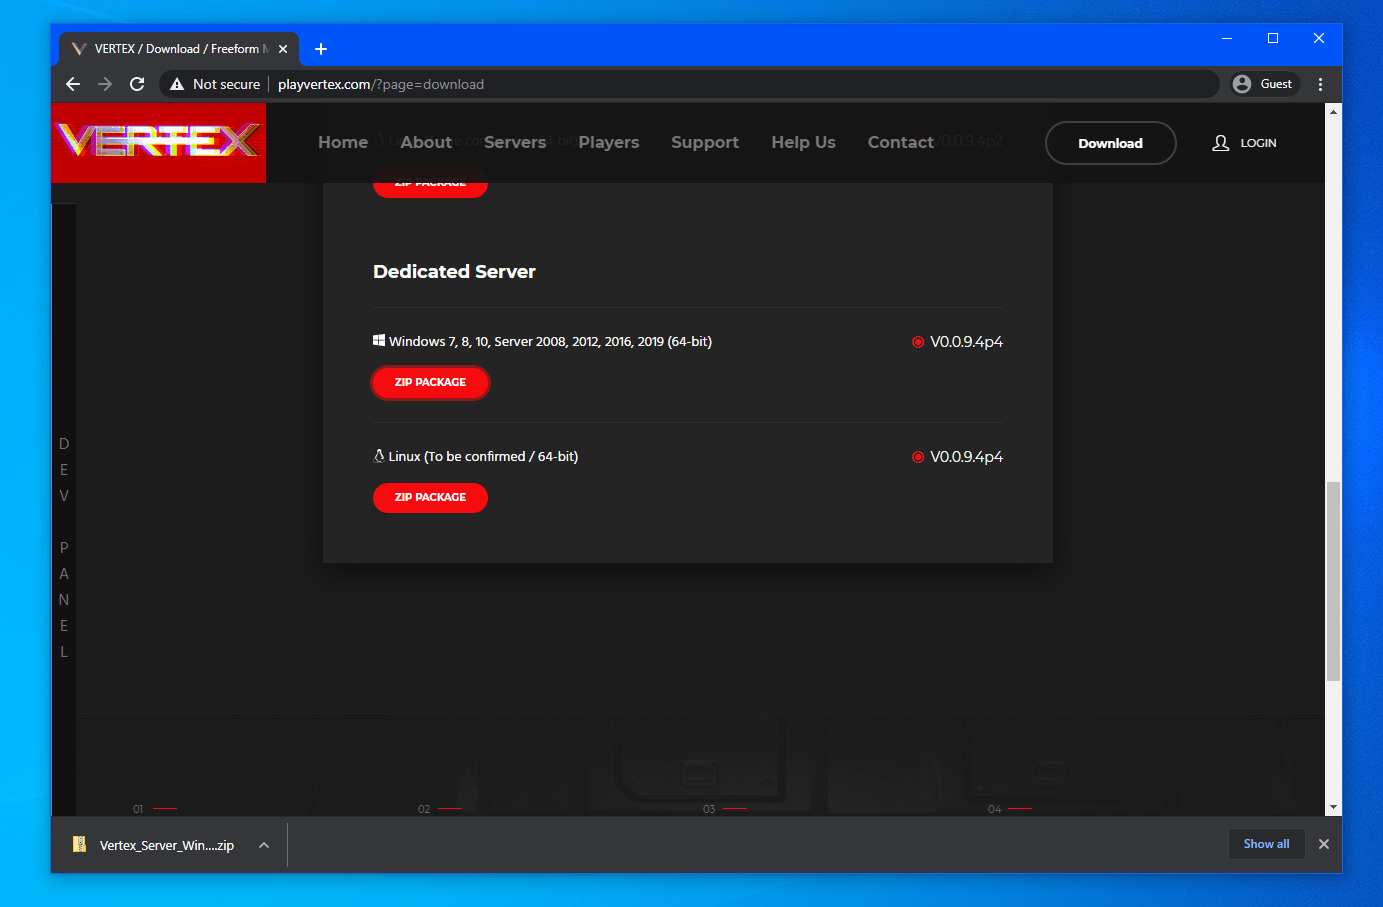This screenshot has height=907, width=1383.
Task: Click the browser back arrow
Action: point(73,84)
